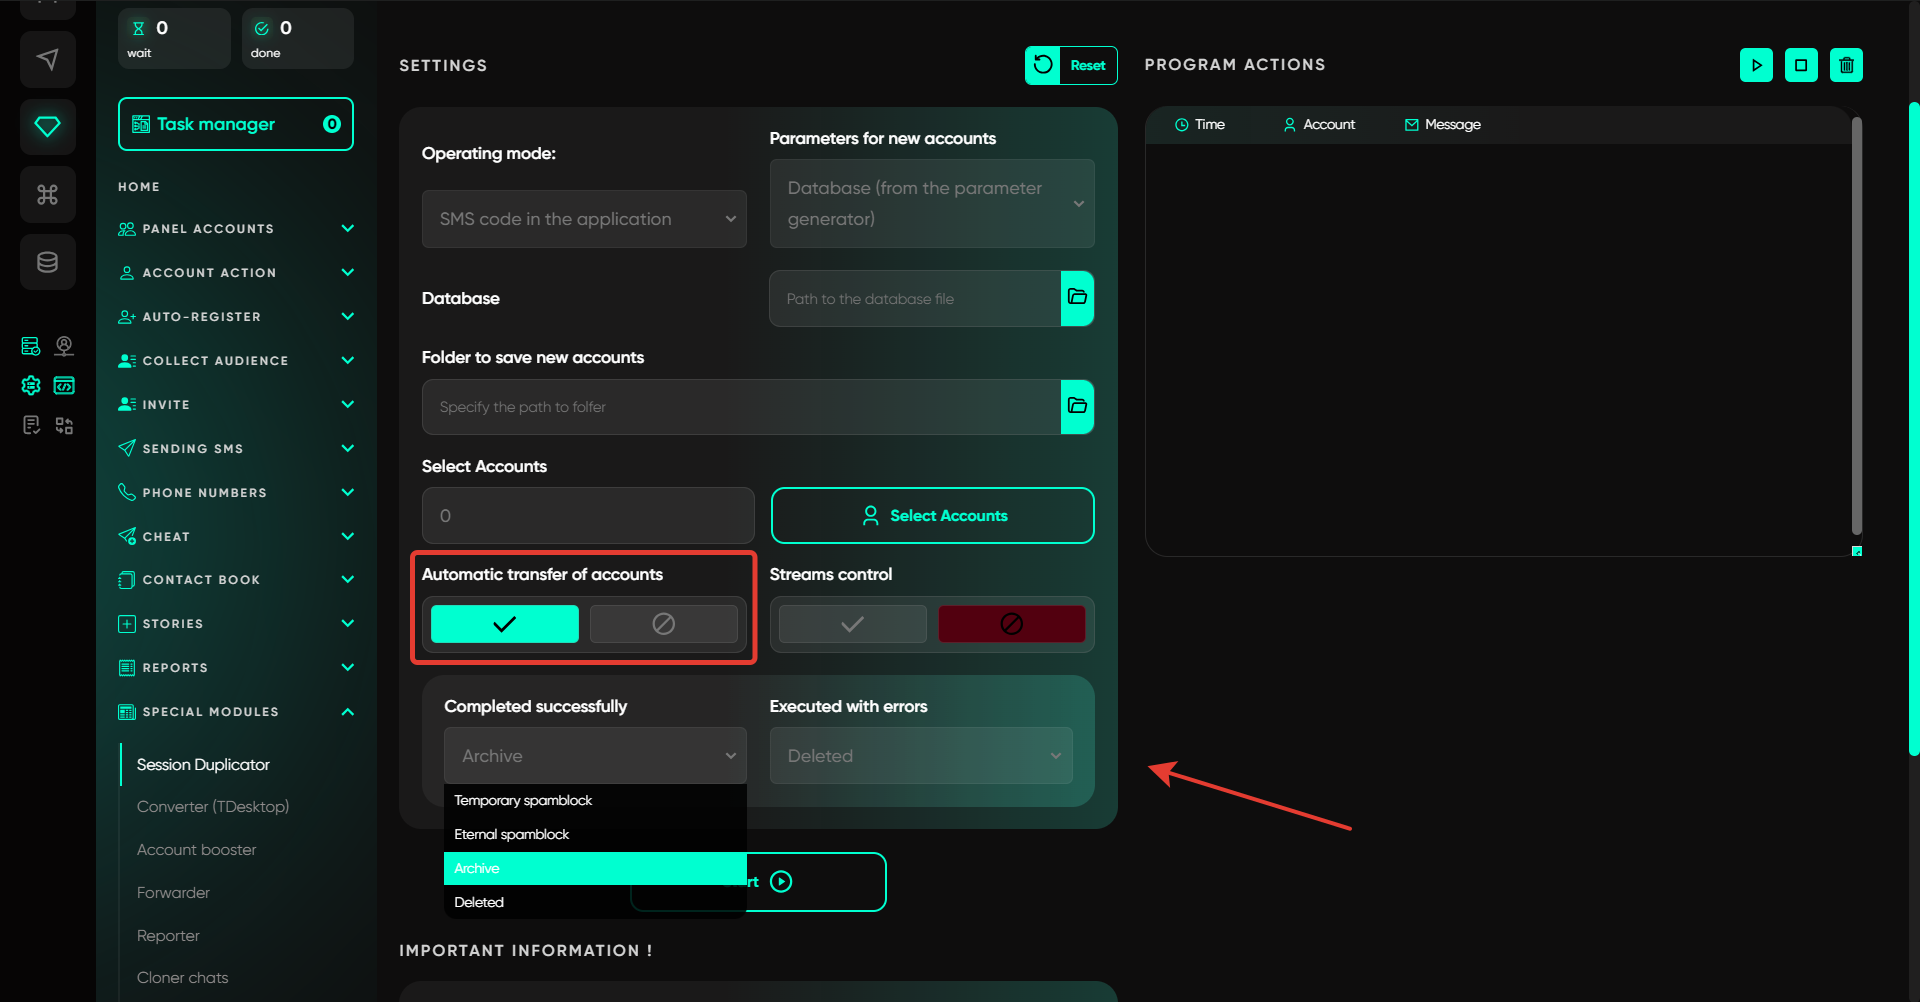Click the Reset settings button
The height and width of the screenshot is (1002, 1920).
click(x=1071, y=66)
